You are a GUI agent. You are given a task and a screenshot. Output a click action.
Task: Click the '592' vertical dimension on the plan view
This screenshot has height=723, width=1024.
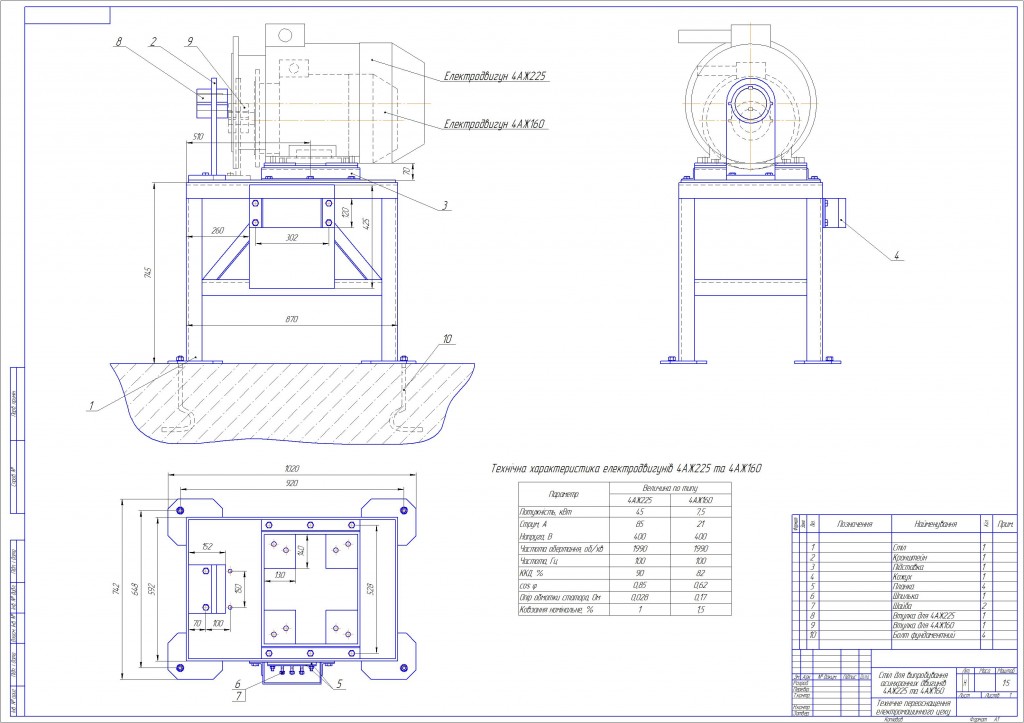tap(150, 590)
